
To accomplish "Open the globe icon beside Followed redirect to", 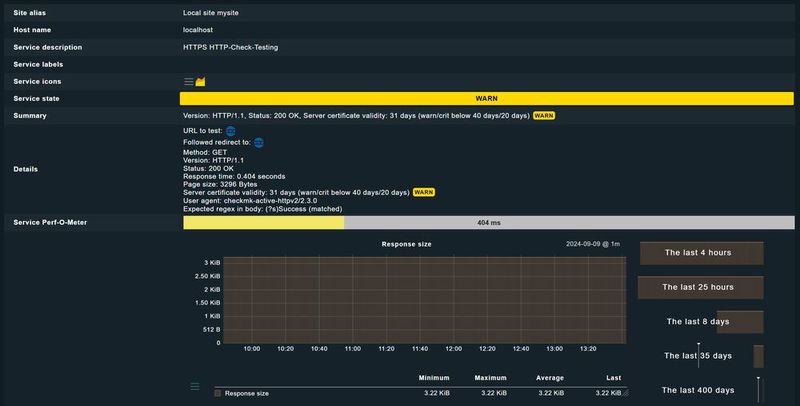I will point(259,142).
